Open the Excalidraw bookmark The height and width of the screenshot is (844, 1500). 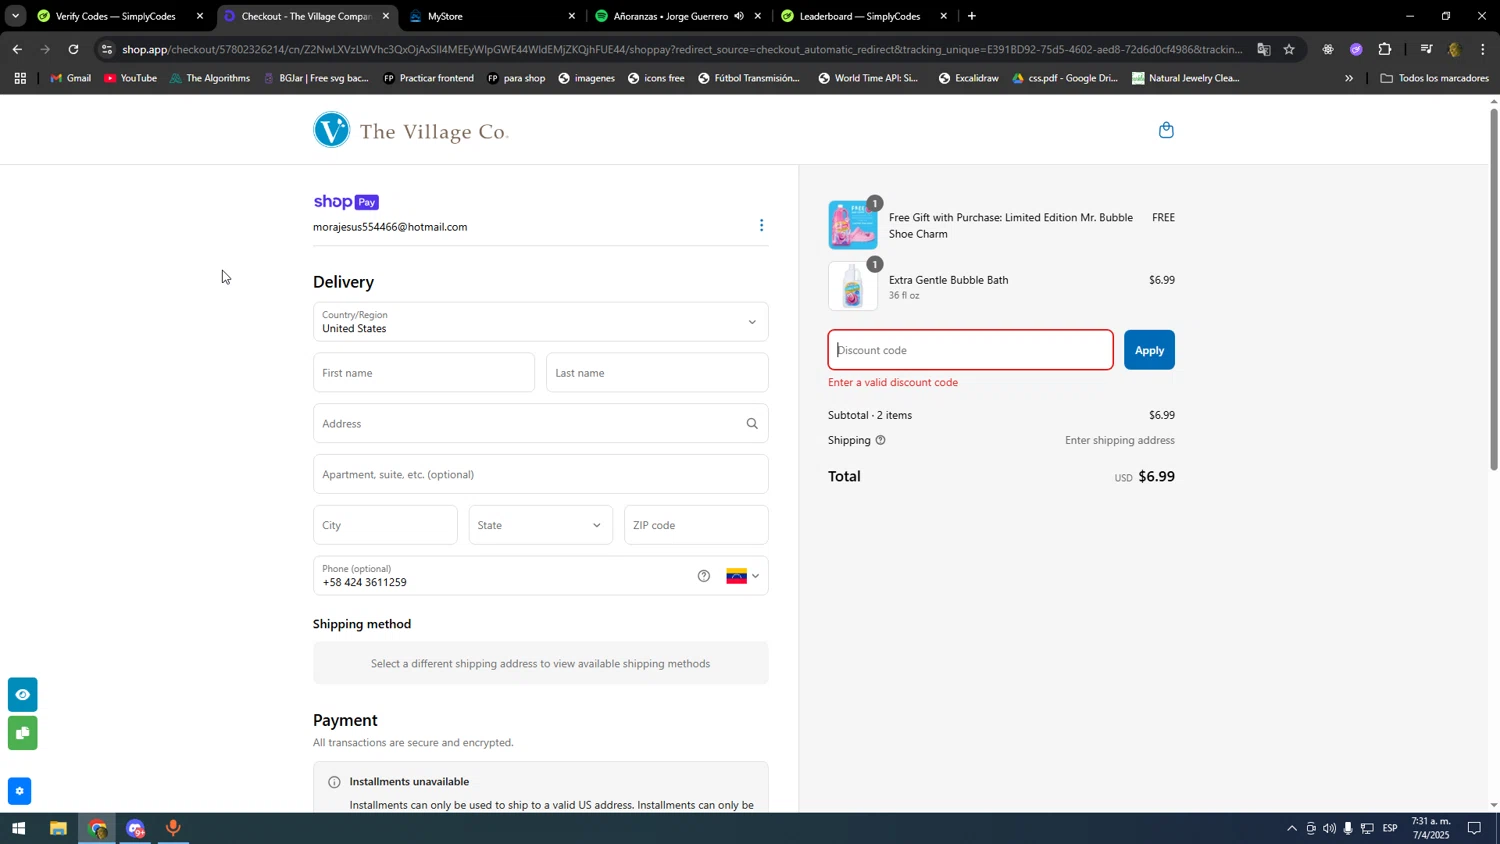[x=967, y=78]
